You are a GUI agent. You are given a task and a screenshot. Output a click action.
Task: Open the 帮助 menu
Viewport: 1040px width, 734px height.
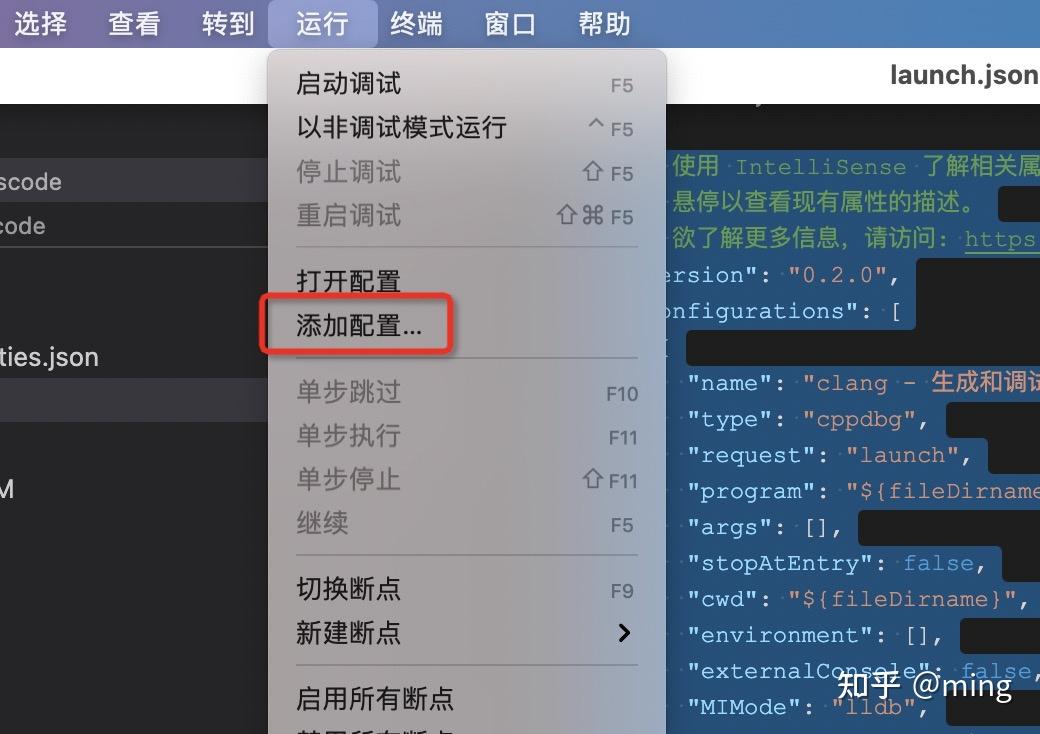click(604, 24)
